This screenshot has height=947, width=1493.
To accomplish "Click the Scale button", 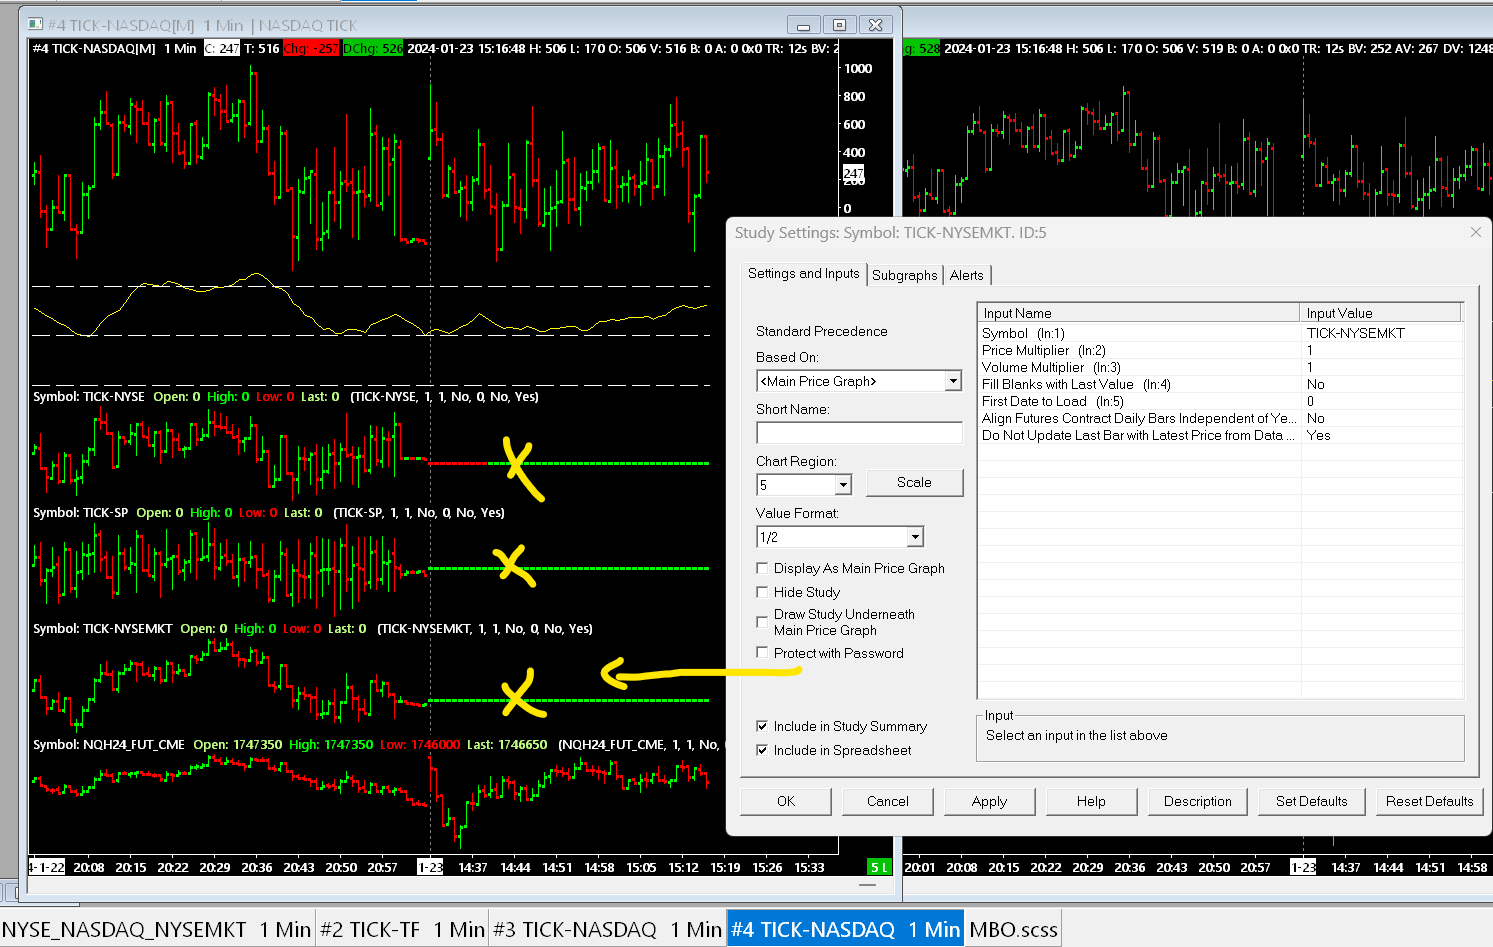I will click(914, 482).
